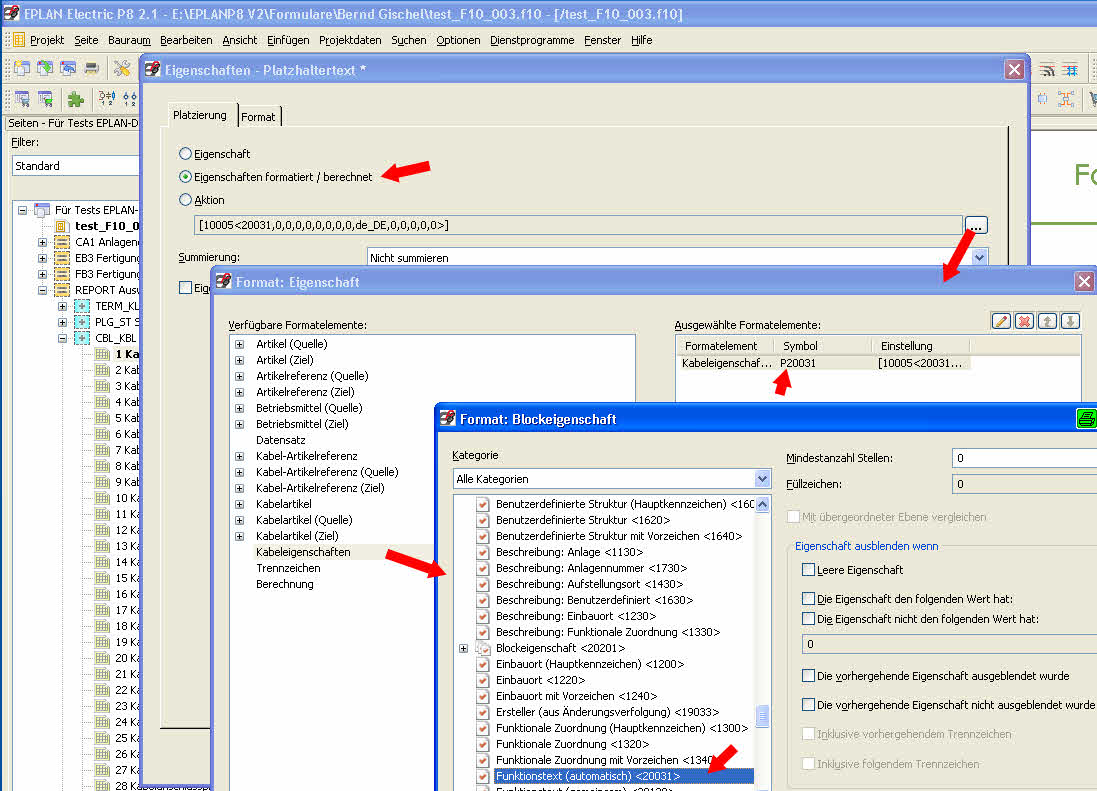Click the move format element up arrow

coord(1047,321)
